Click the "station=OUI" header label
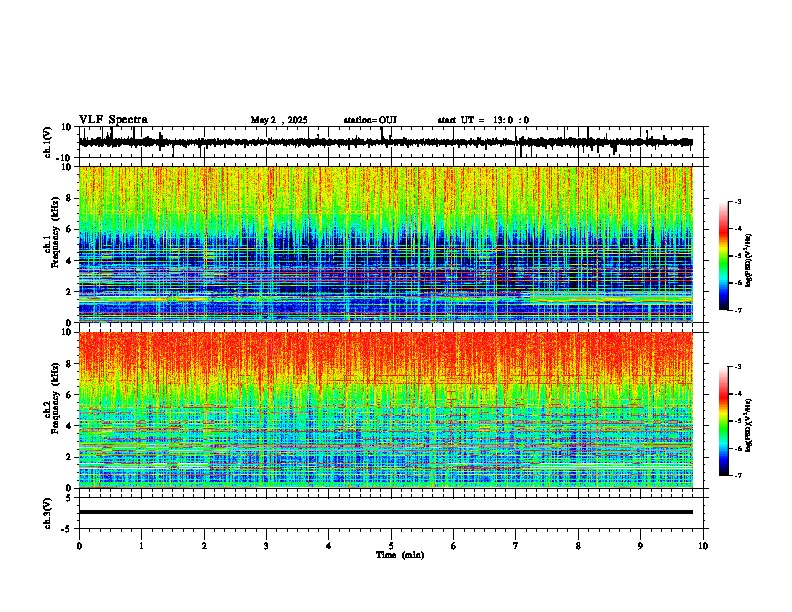Viewport: 792px width, 612px height. click(370, 120)
